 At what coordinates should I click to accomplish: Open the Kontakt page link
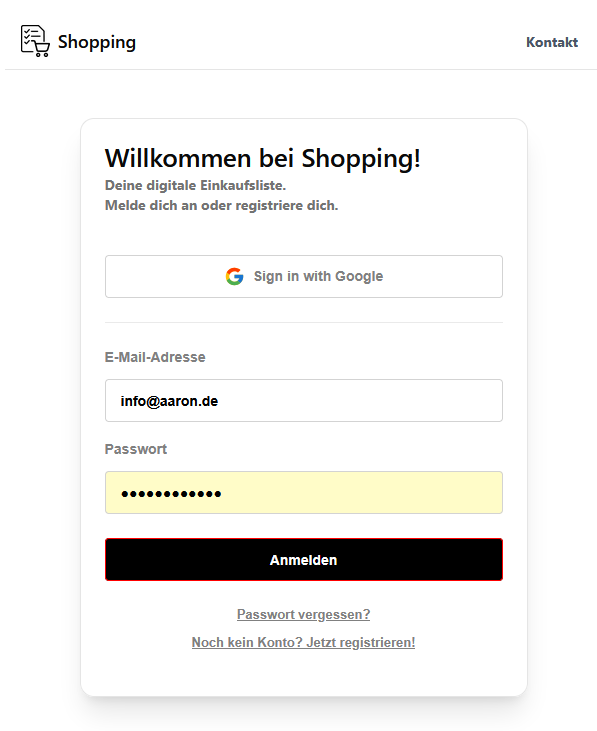coord(552,42)
